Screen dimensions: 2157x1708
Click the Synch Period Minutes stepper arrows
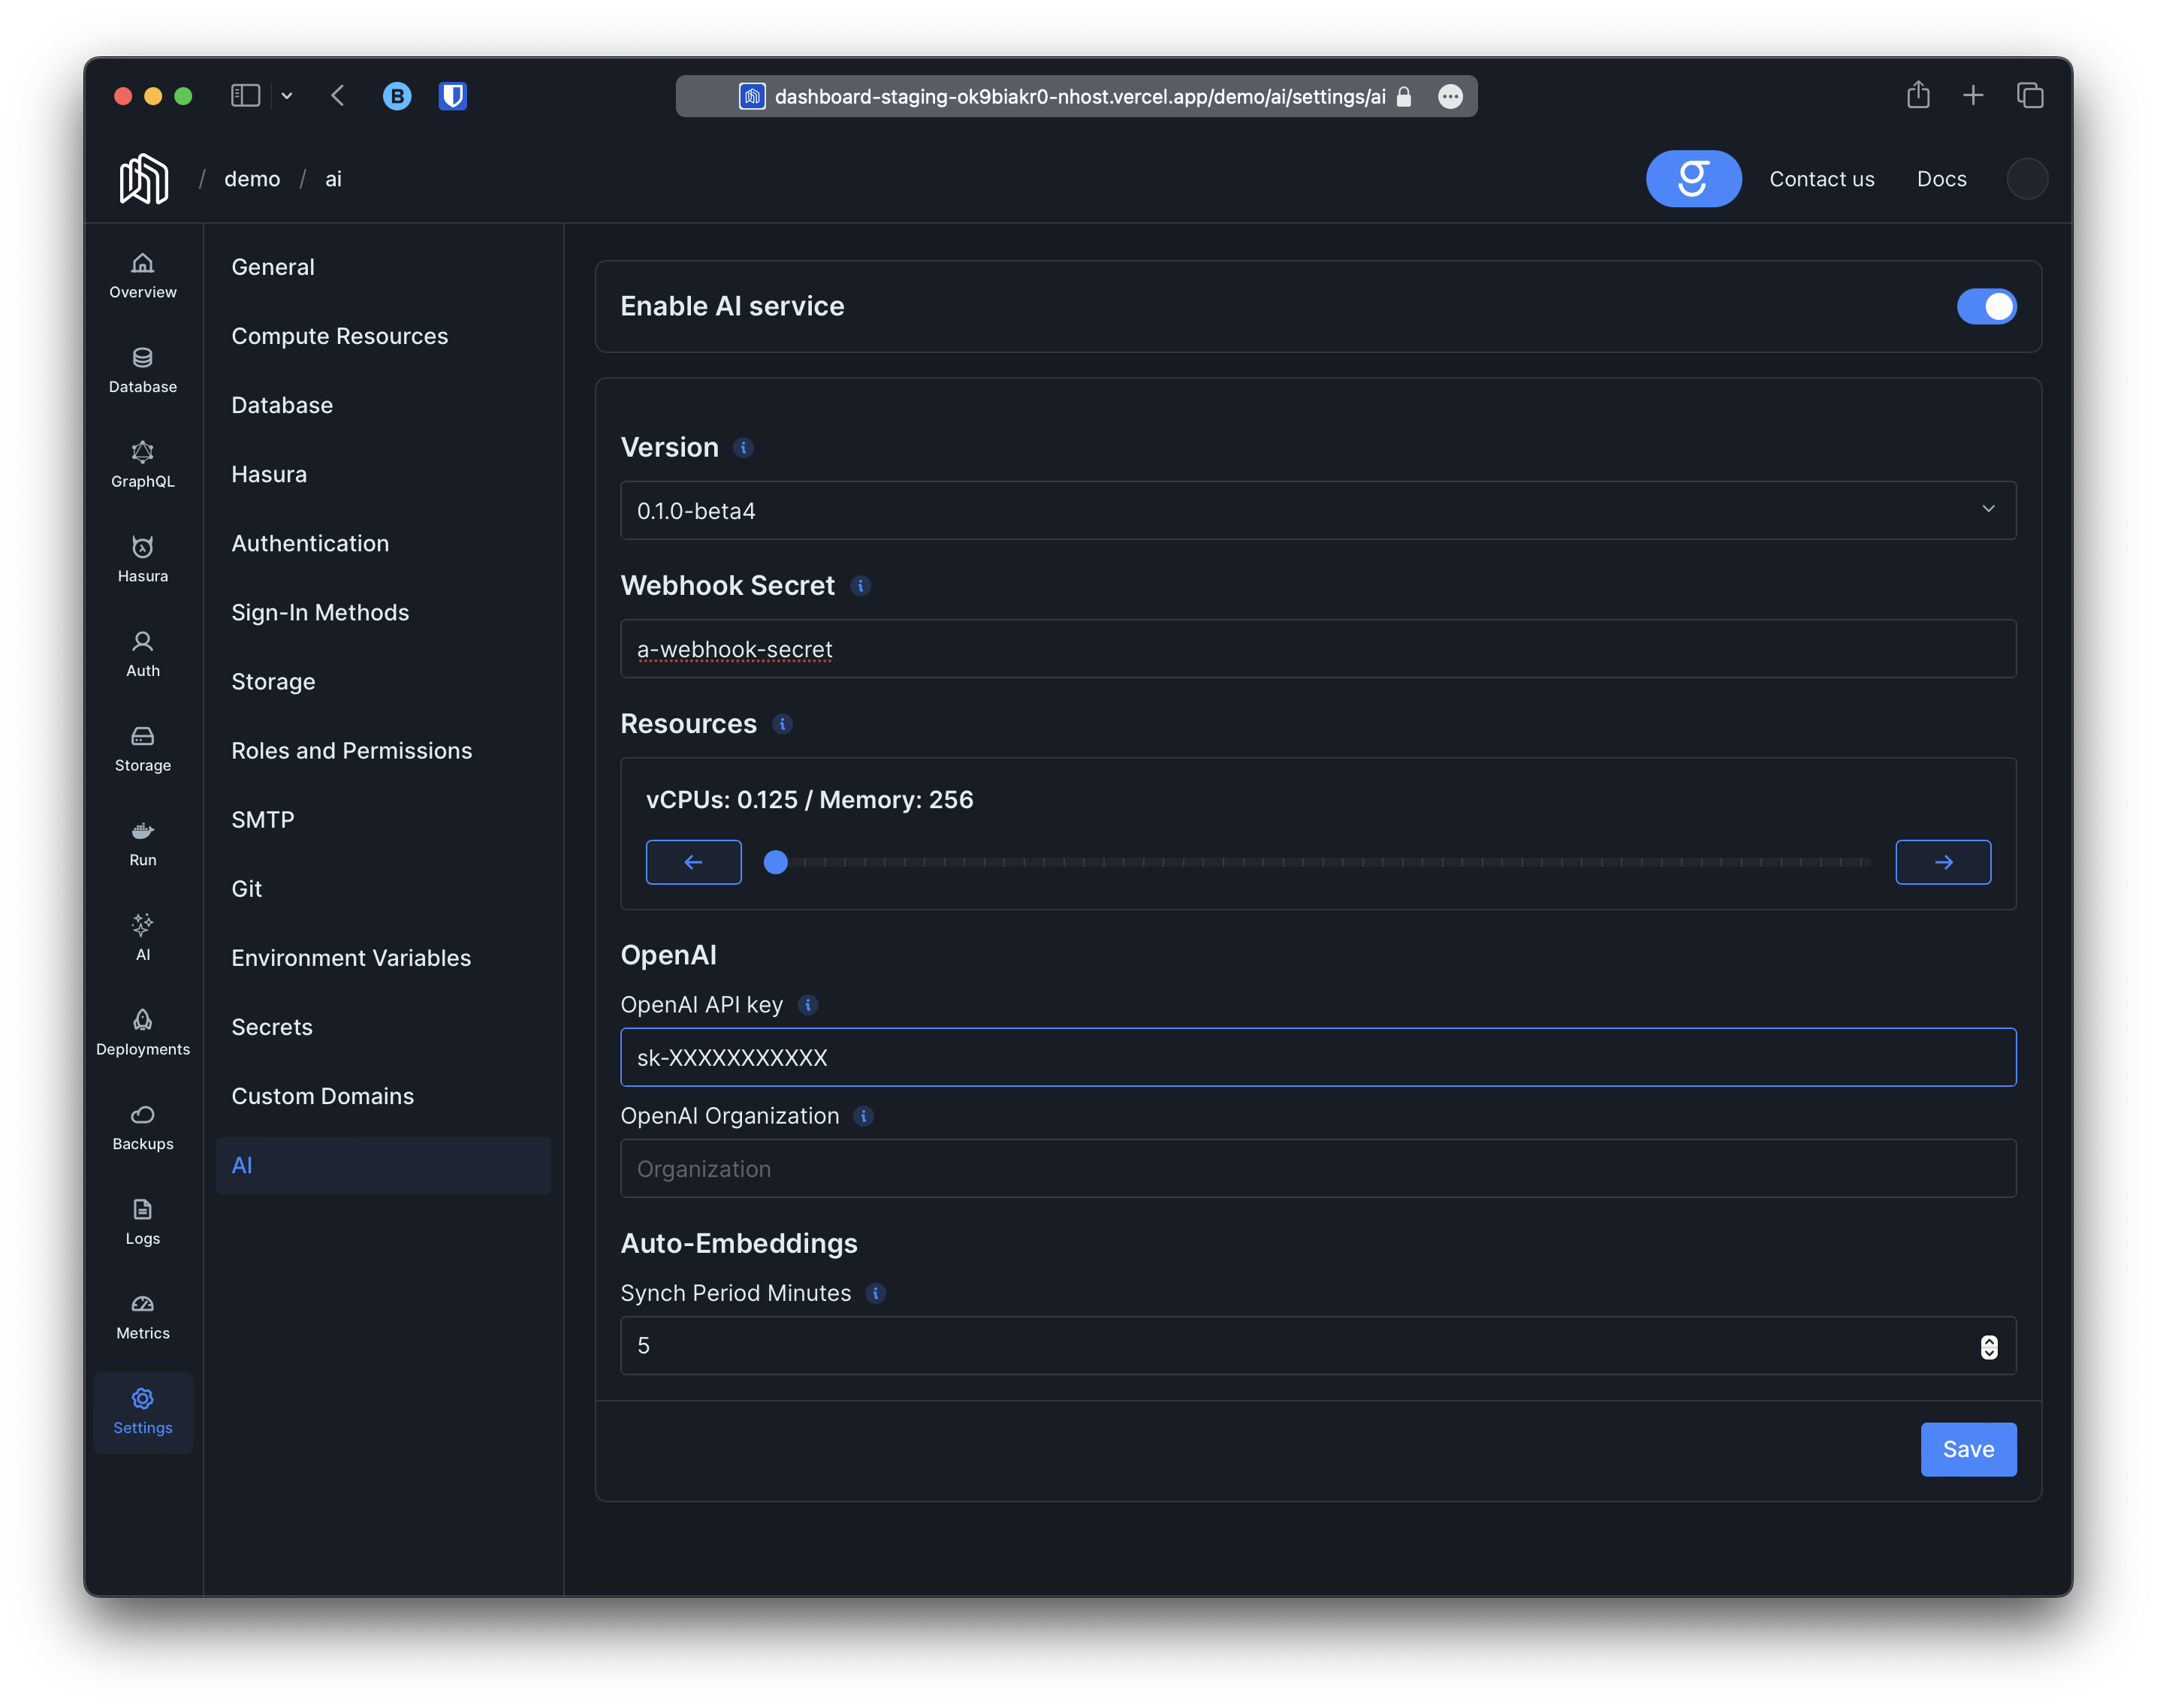(x=1989, y=1346)
